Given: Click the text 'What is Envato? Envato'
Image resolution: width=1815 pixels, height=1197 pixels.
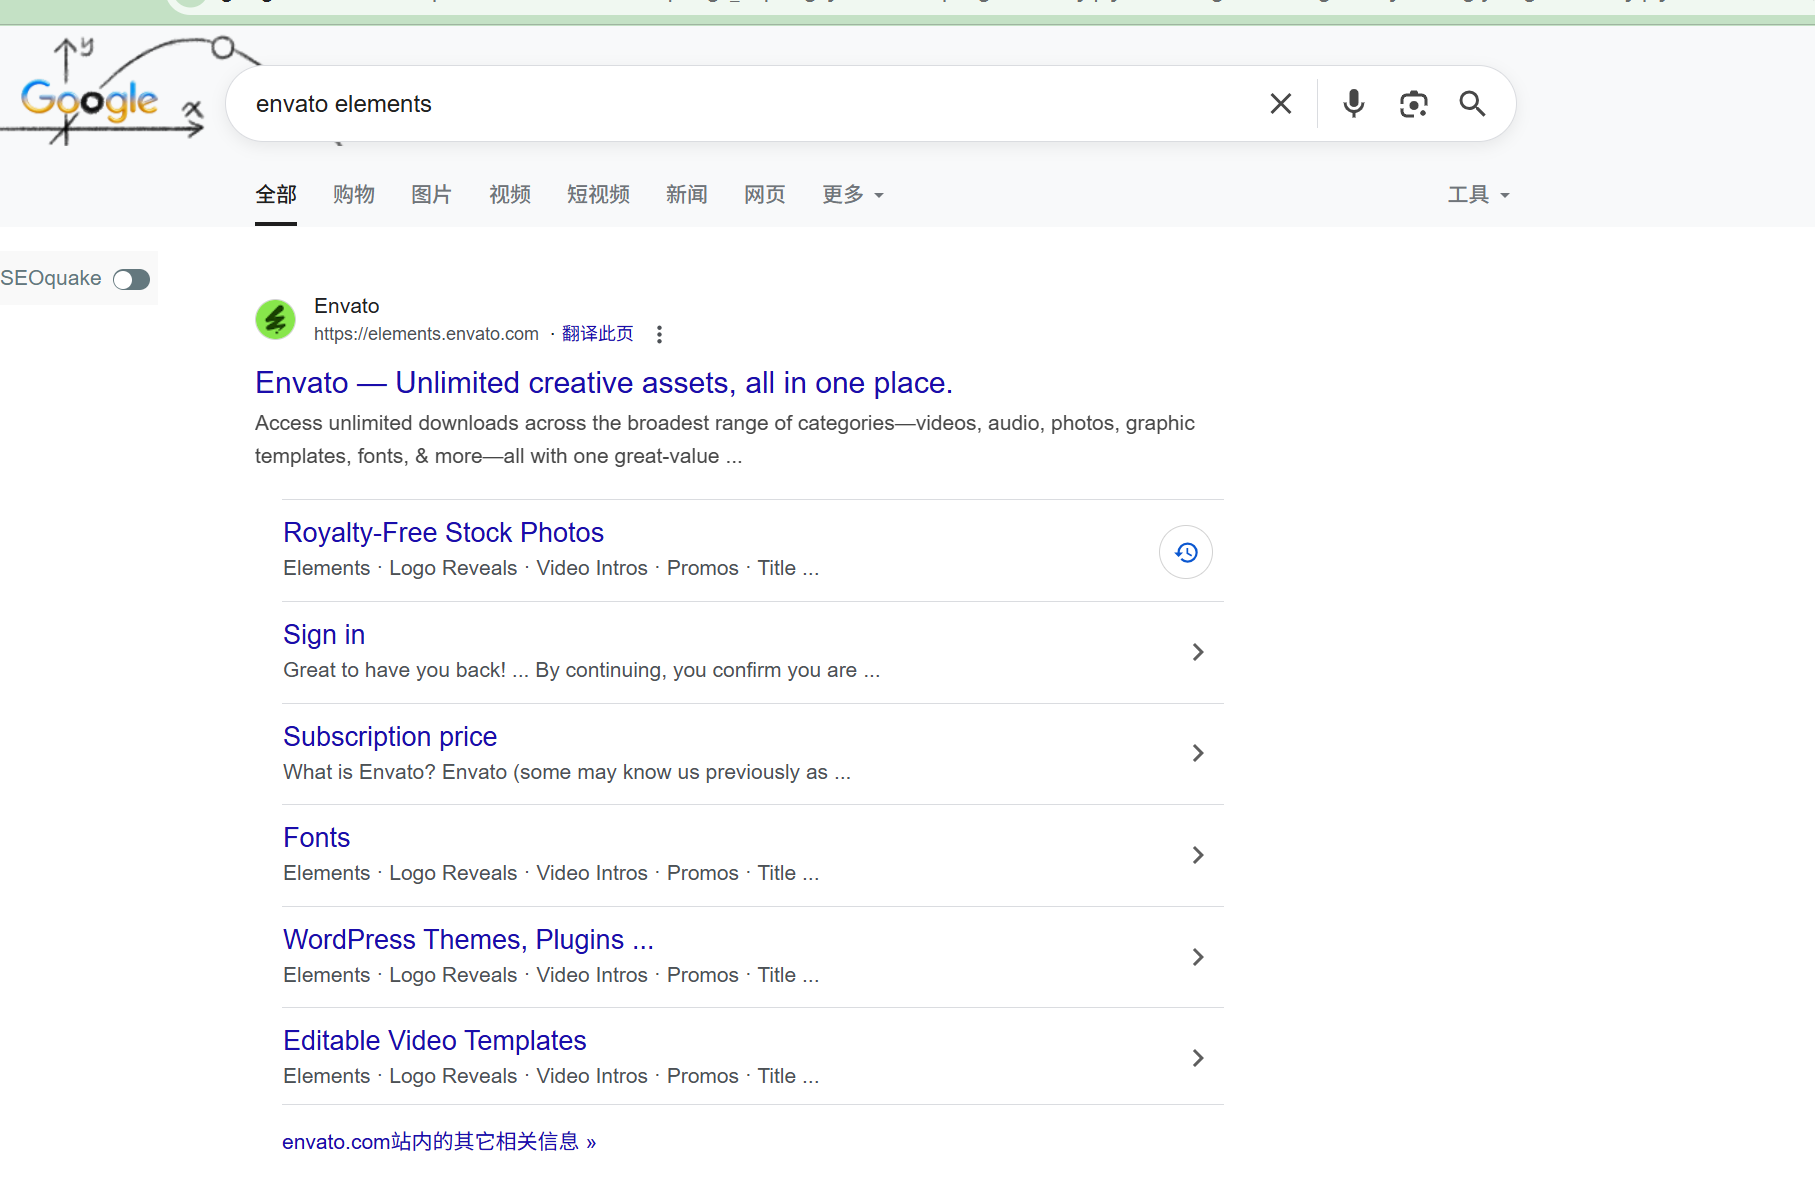Looking at the screenshot, I should coord(395,772).
